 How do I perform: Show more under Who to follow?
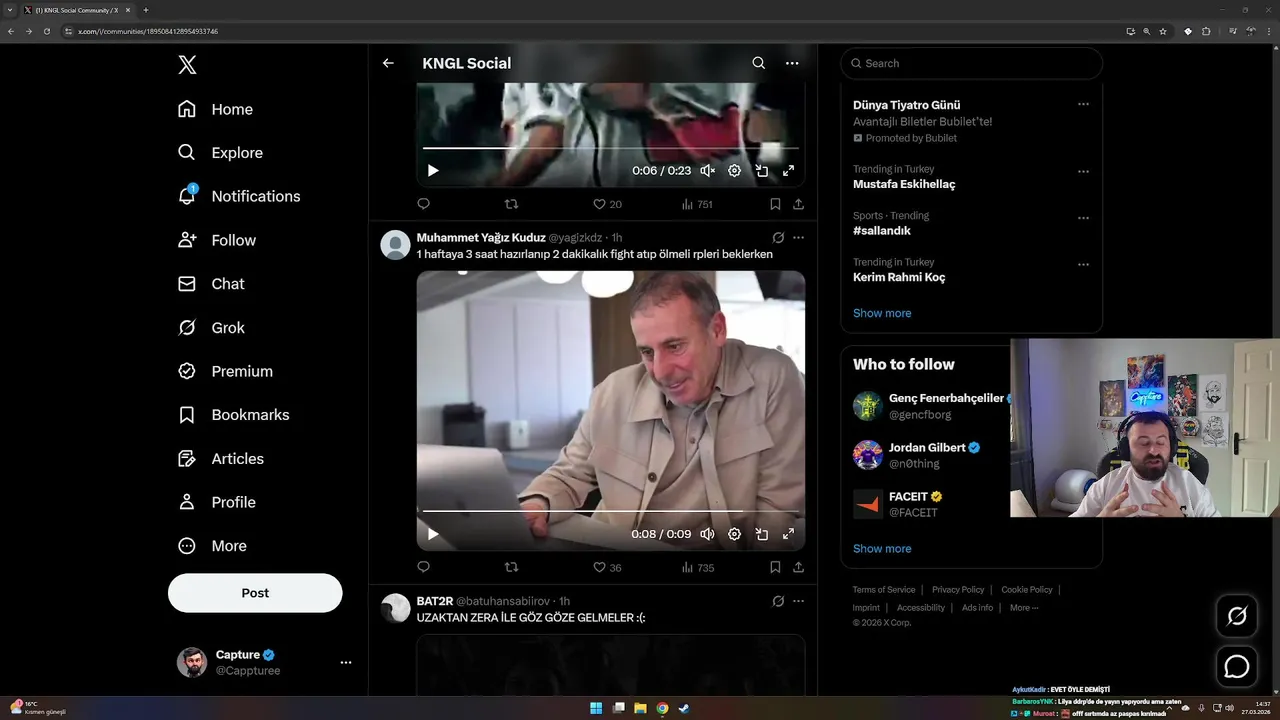coord(882,548)
